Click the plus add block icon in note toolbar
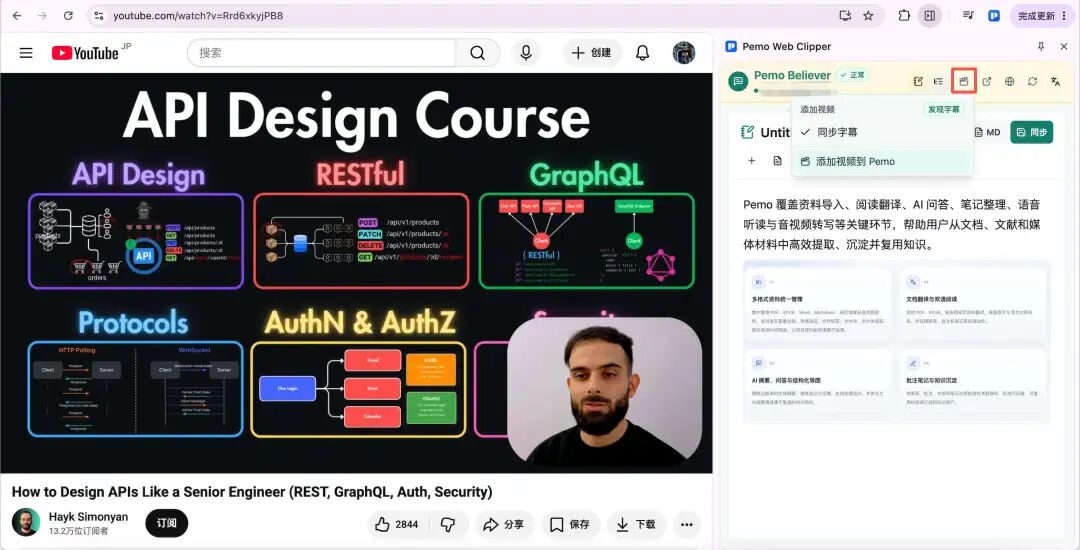This screenshot has height=550, width=1080. (751, 160)
